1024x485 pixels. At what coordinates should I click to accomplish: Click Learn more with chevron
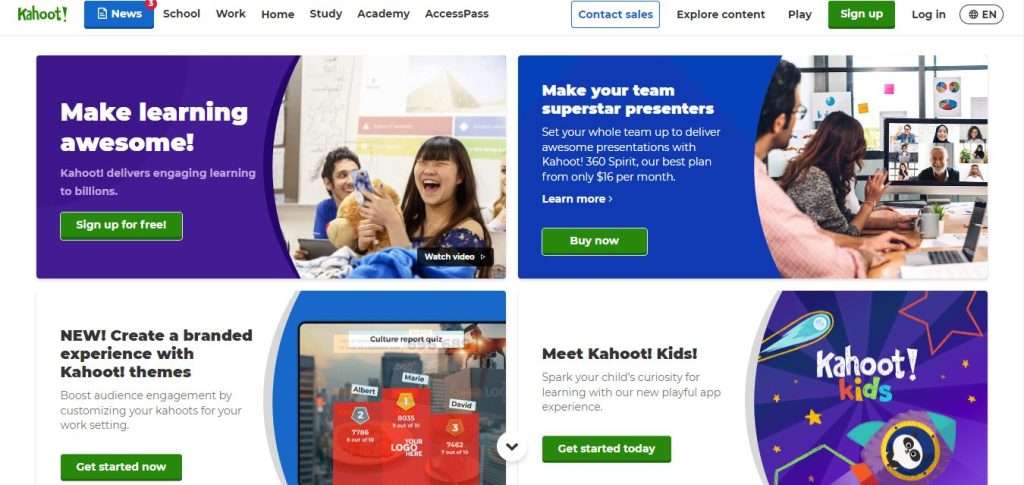tap(577, 199)
